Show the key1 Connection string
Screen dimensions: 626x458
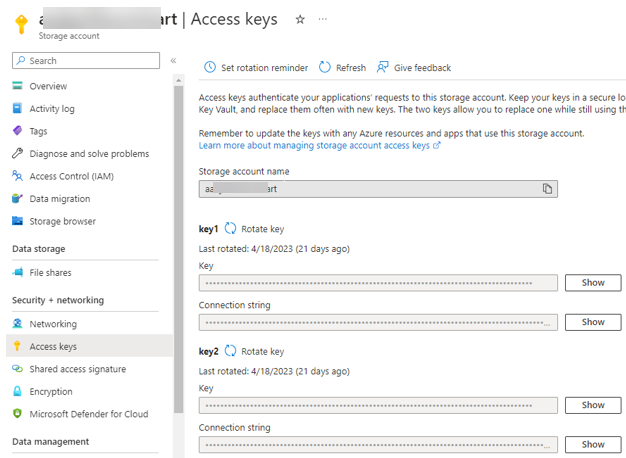pos(593,322)
